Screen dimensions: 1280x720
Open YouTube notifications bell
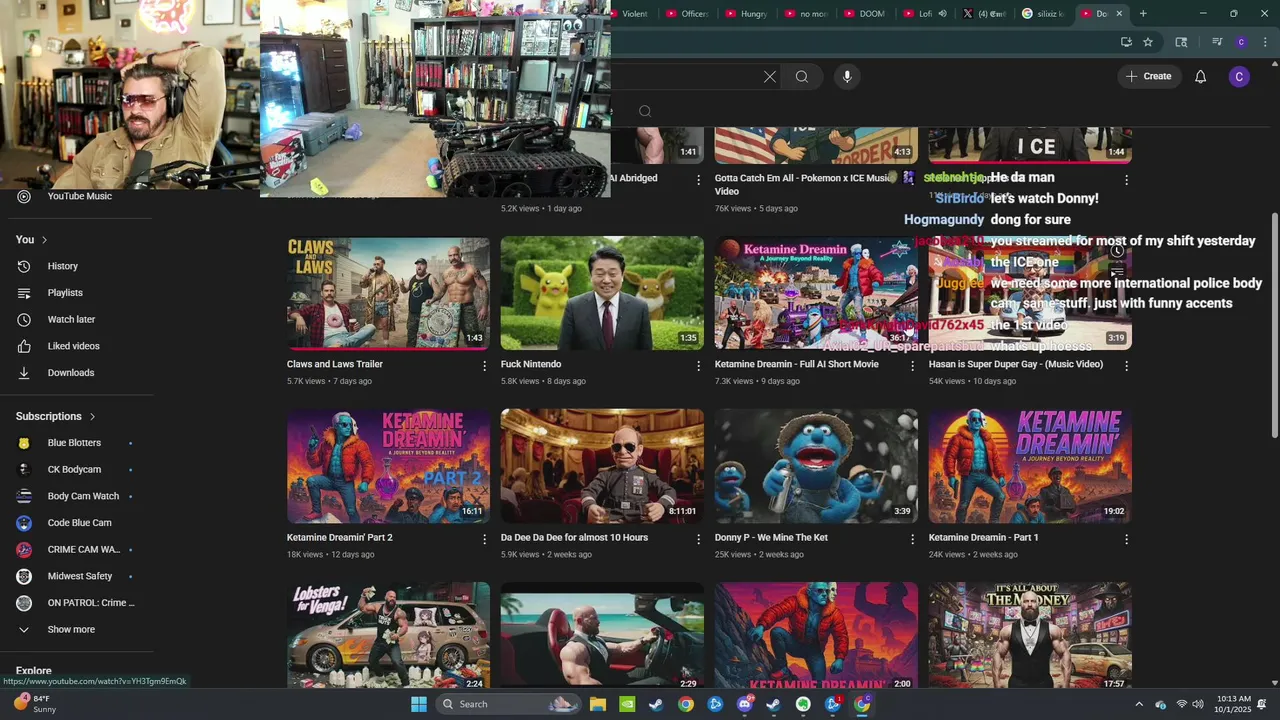pos(1200,77)
